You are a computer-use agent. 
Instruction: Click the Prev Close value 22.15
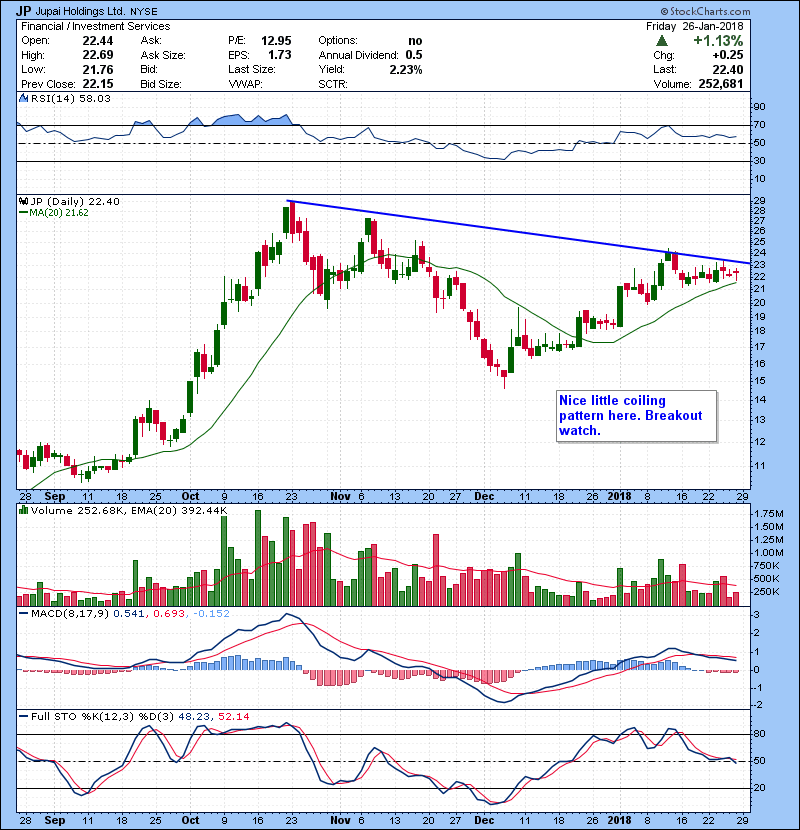pyautogui.click(x=98, y=84)
